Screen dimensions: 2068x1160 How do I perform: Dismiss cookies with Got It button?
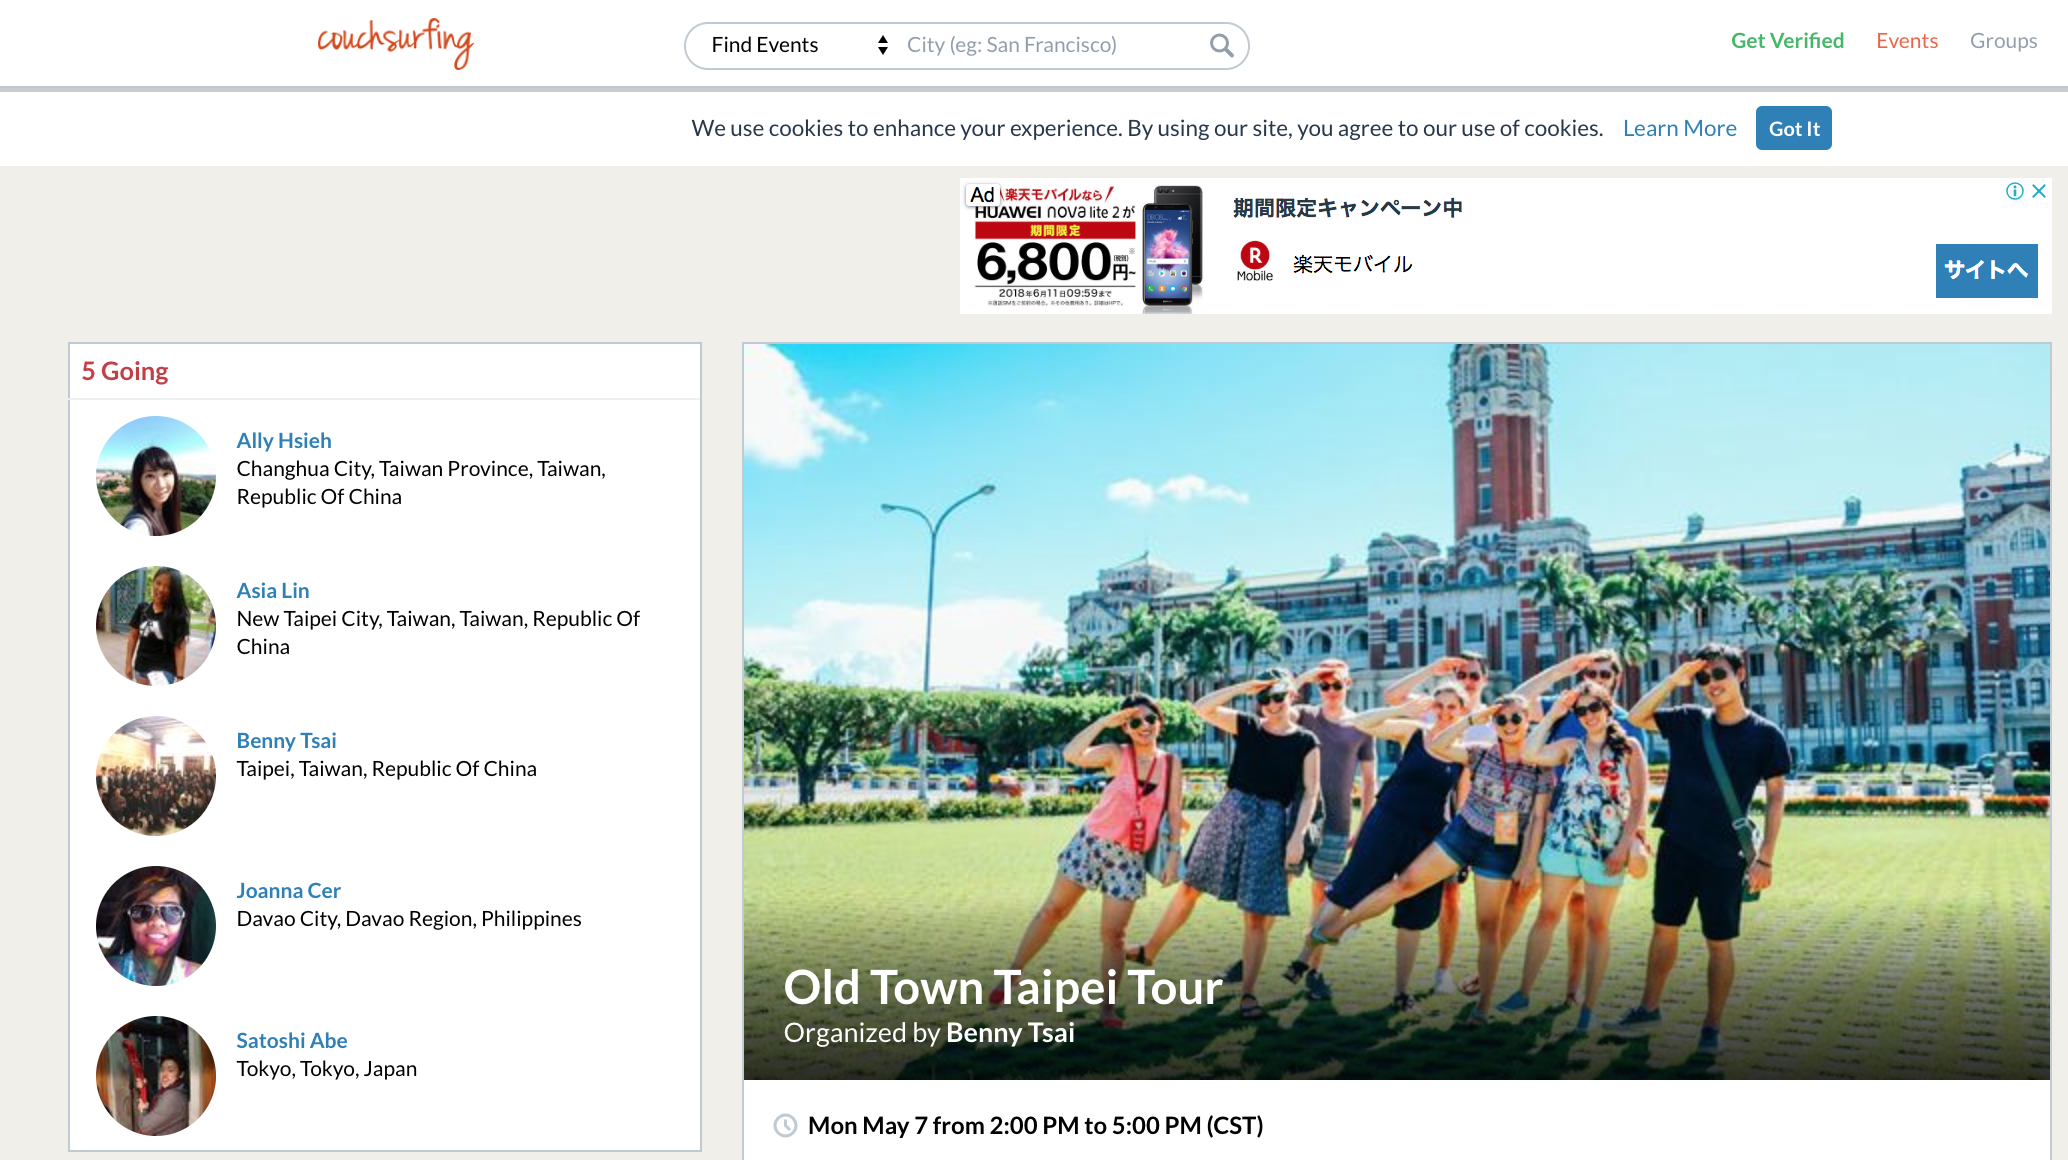pos(1793,129)
